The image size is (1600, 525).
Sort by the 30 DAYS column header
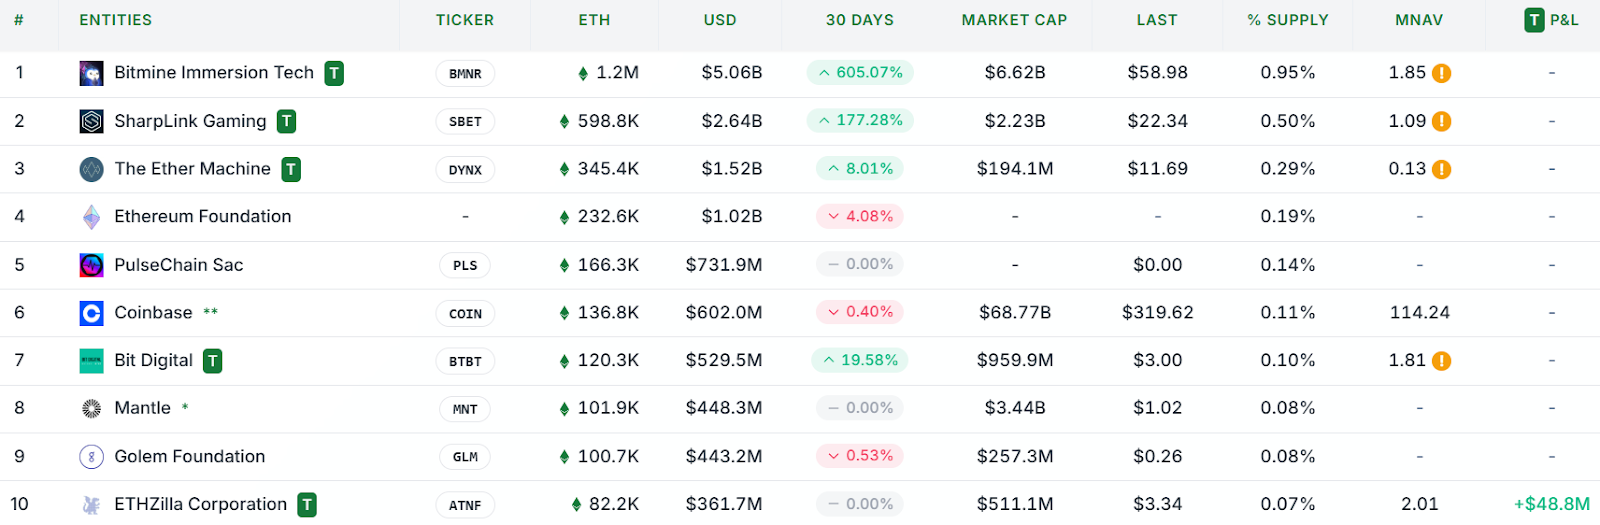click(860, 20)
